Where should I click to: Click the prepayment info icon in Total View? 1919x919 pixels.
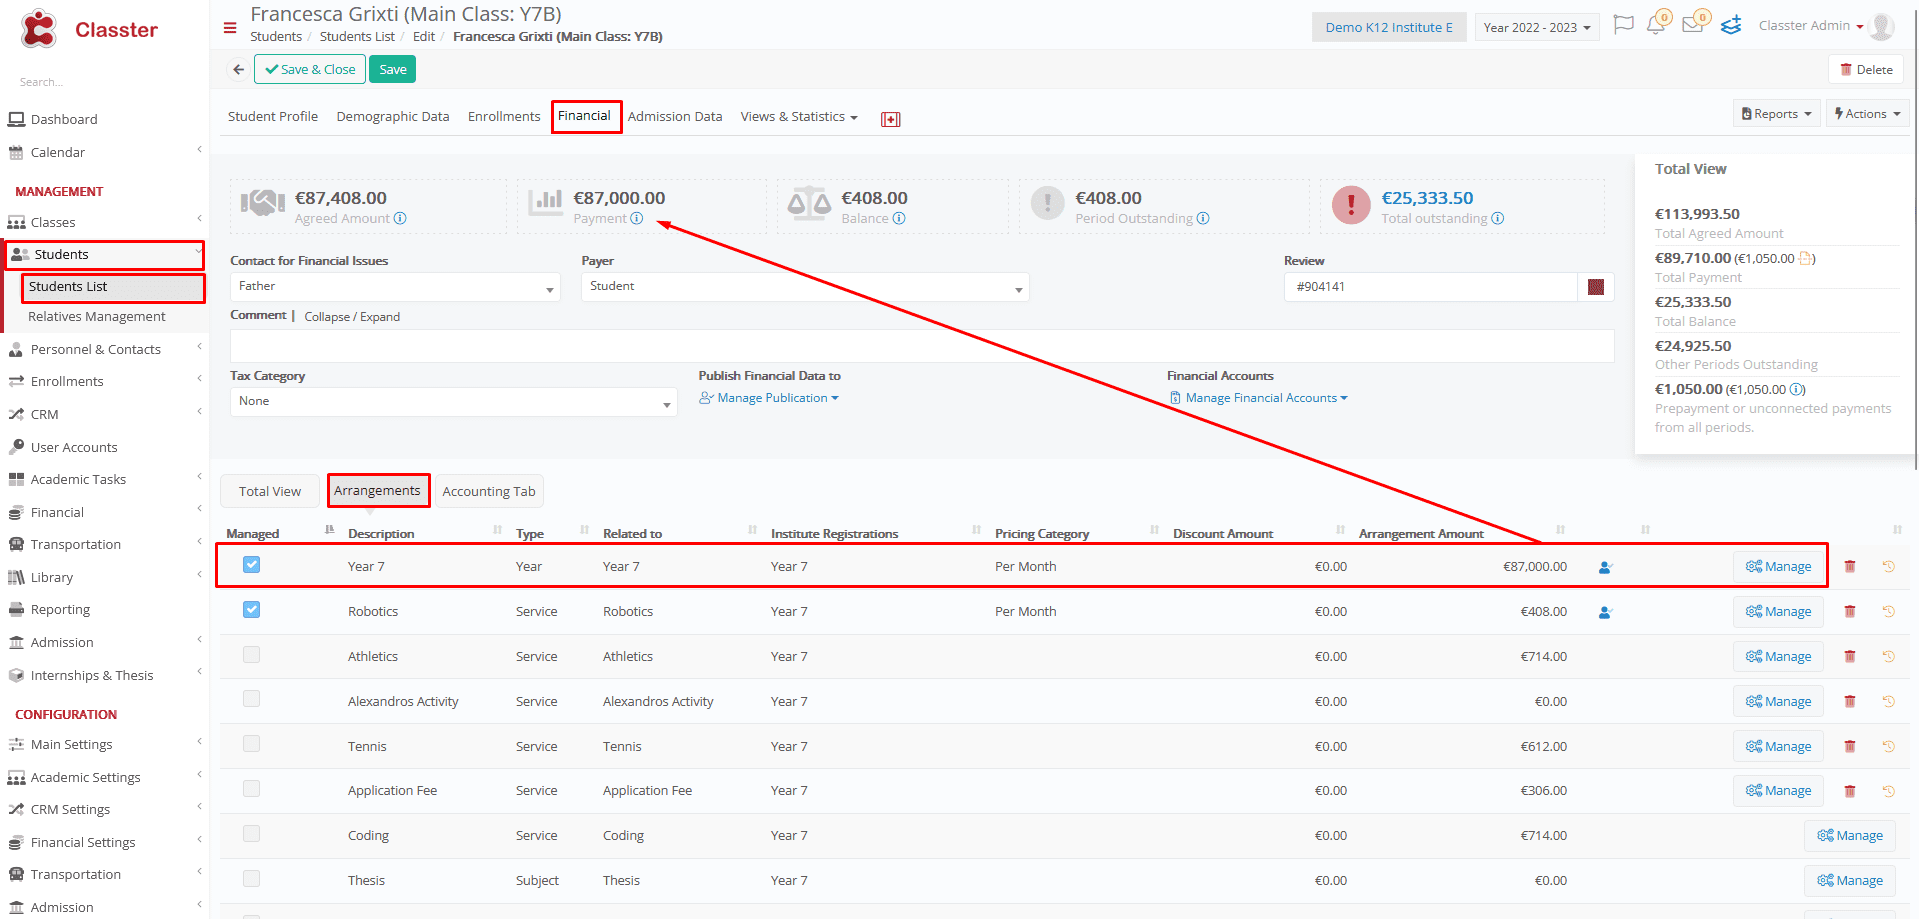[1797, 389]
